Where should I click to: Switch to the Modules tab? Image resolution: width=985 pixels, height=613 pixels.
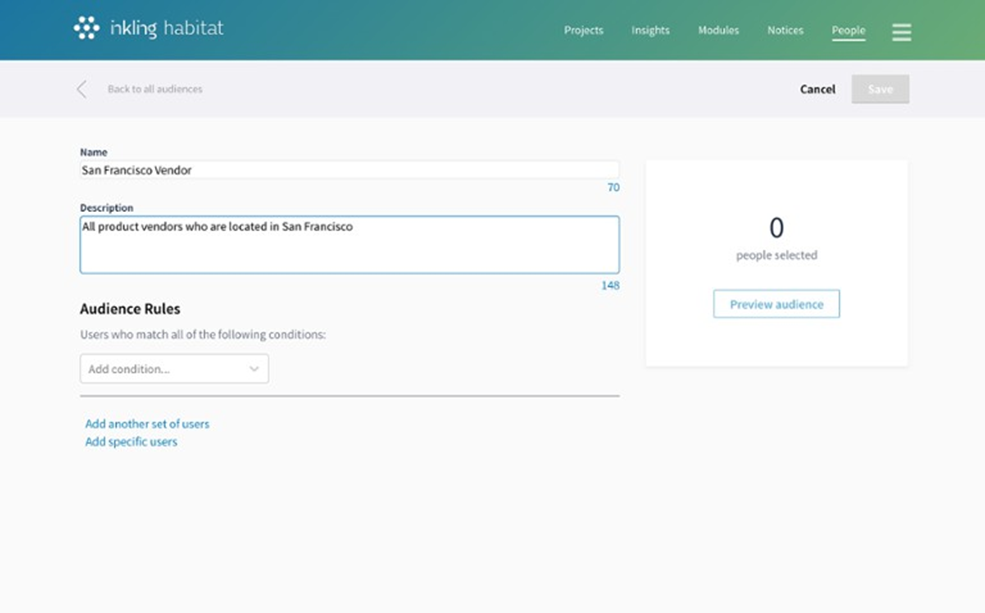(718, 31)
